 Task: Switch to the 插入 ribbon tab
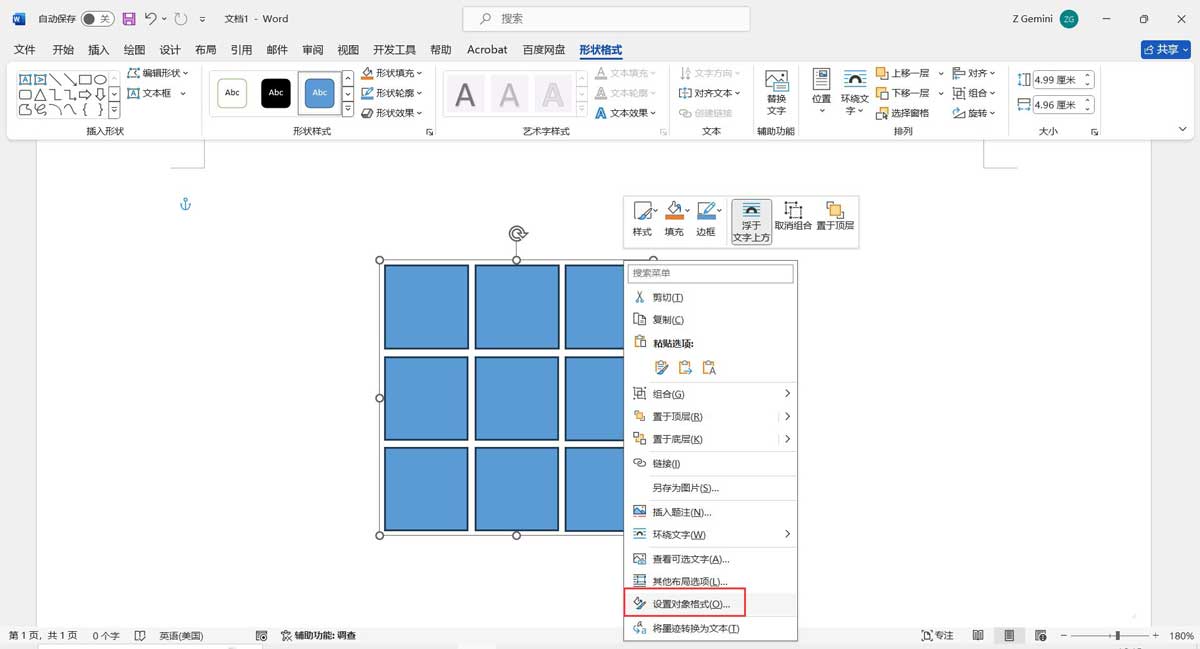pos(98,49)
